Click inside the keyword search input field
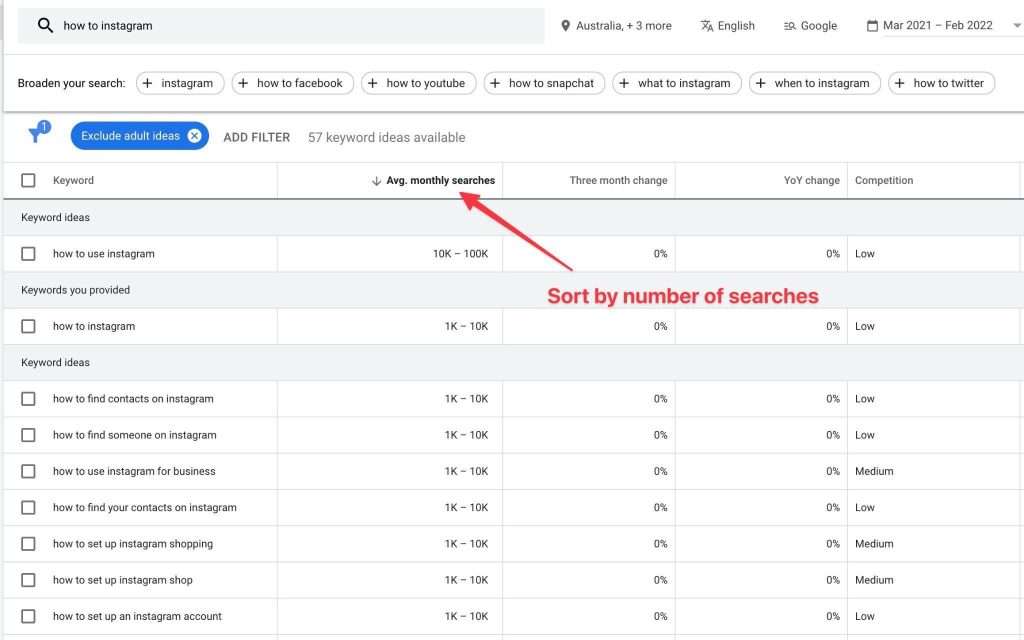The height and width of the screenshot is (640, 1024). 200,25
